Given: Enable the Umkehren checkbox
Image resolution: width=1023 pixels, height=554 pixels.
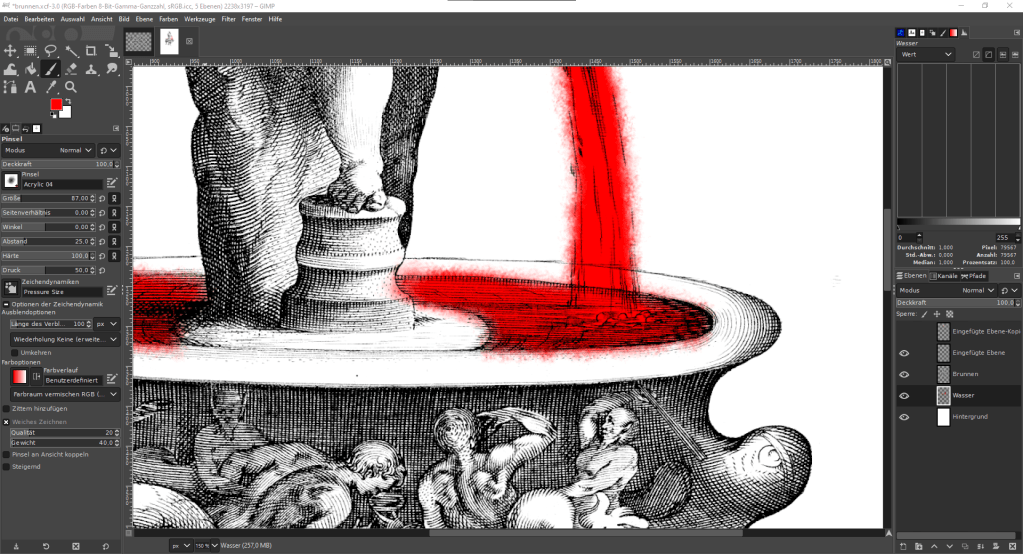Looking at the screenshot, I should coord(14,352).
